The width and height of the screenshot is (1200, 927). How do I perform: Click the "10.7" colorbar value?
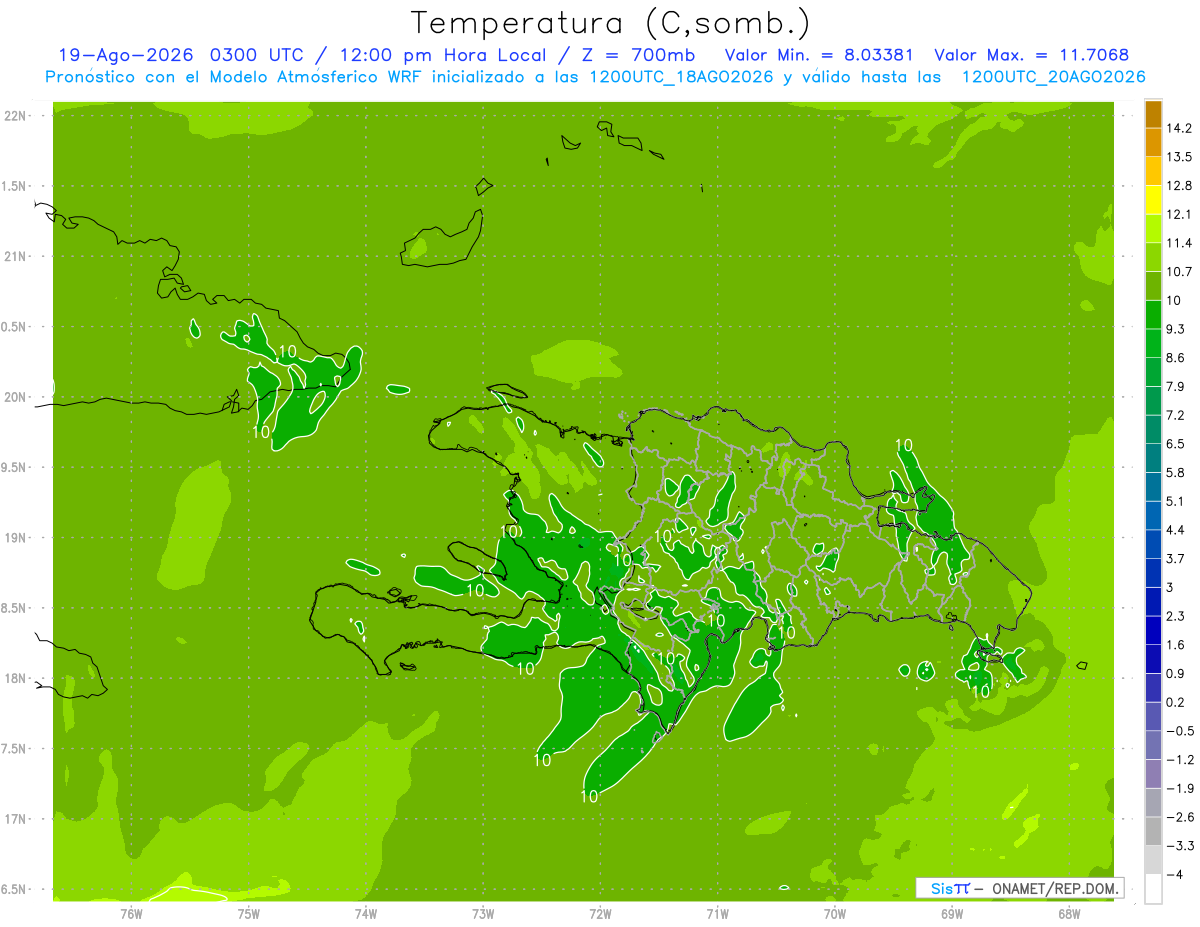coord(1179,271)
